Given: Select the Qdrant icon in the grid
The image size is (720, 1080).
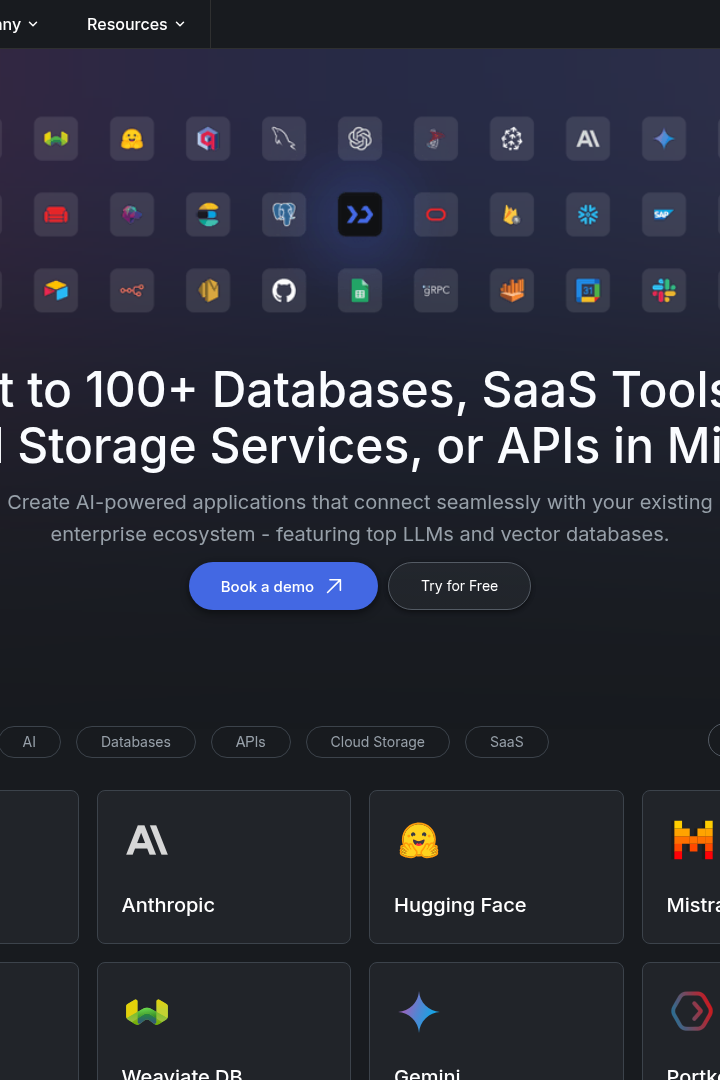Looking at the screenshot, I should [208, 138].
